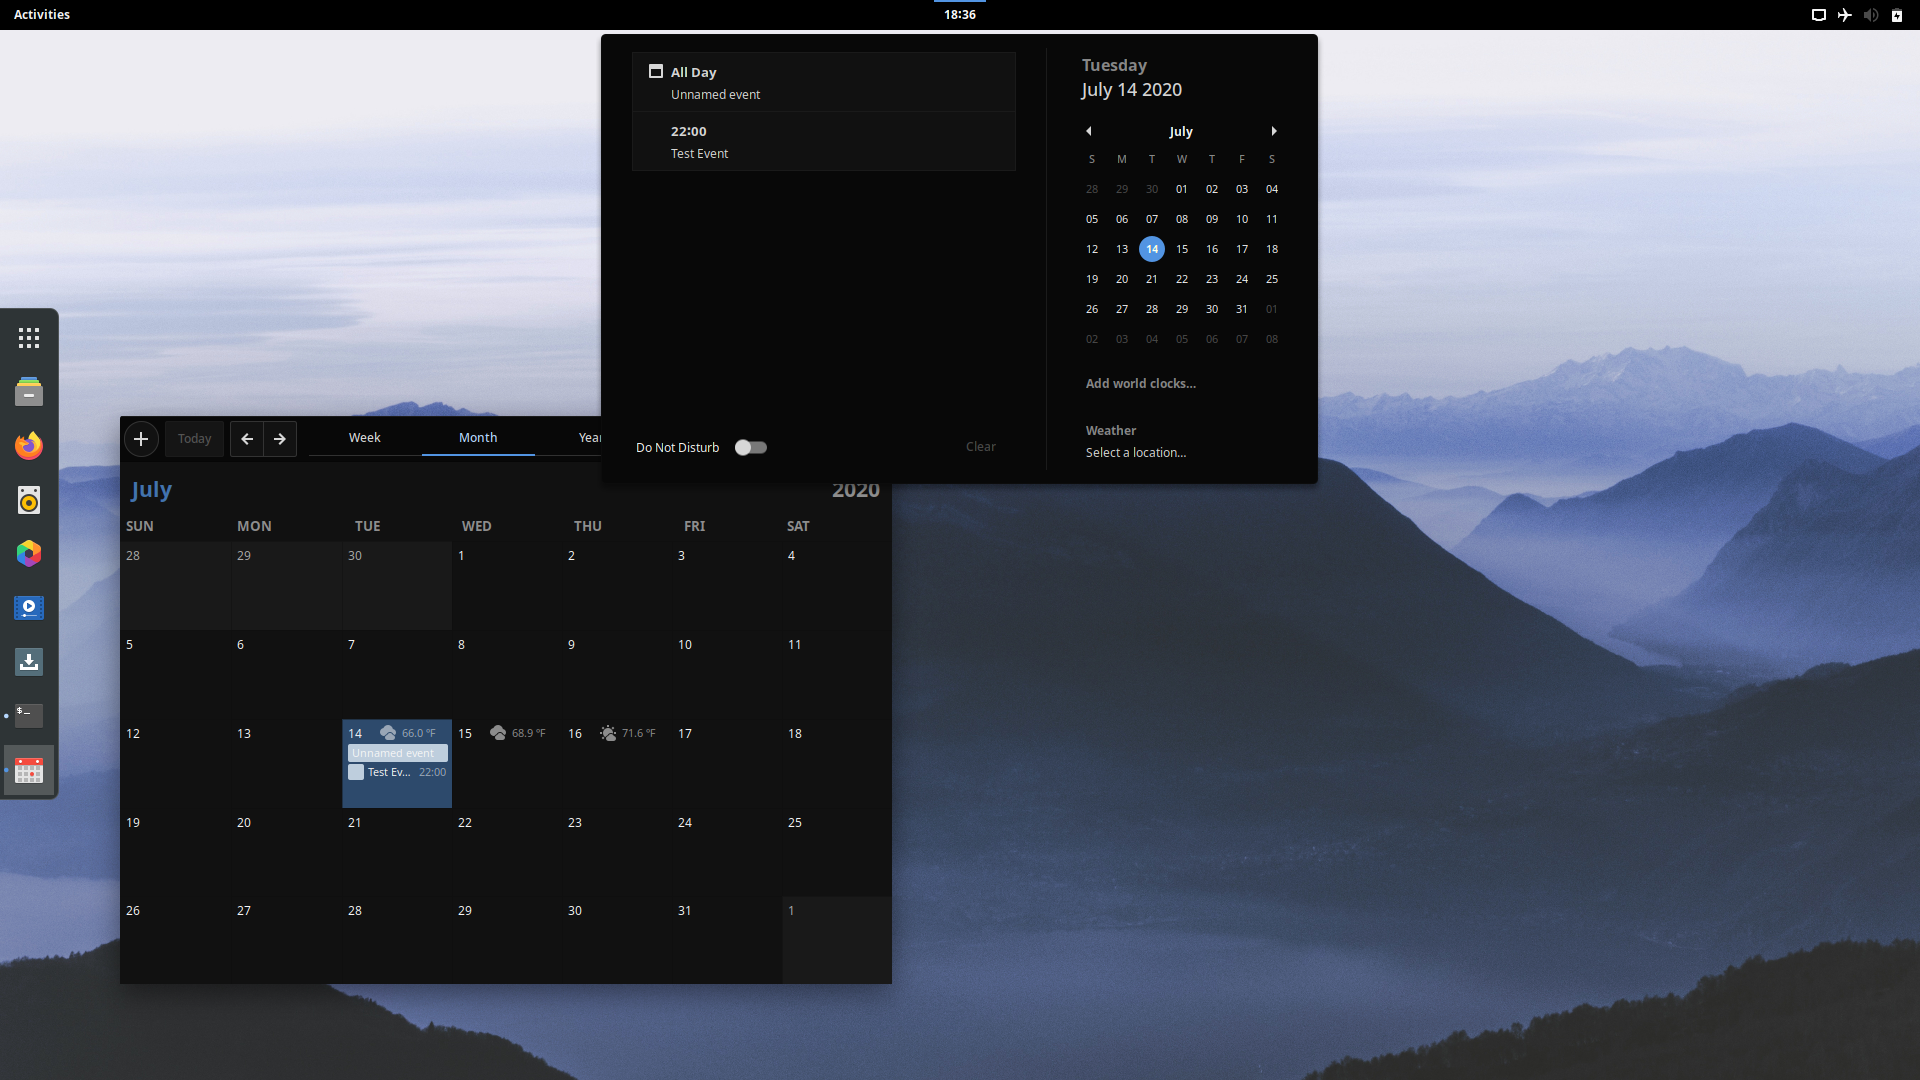1920x1080 pixels.
Task: Open the download app icon in dock
Action: [x=29, y=662]
